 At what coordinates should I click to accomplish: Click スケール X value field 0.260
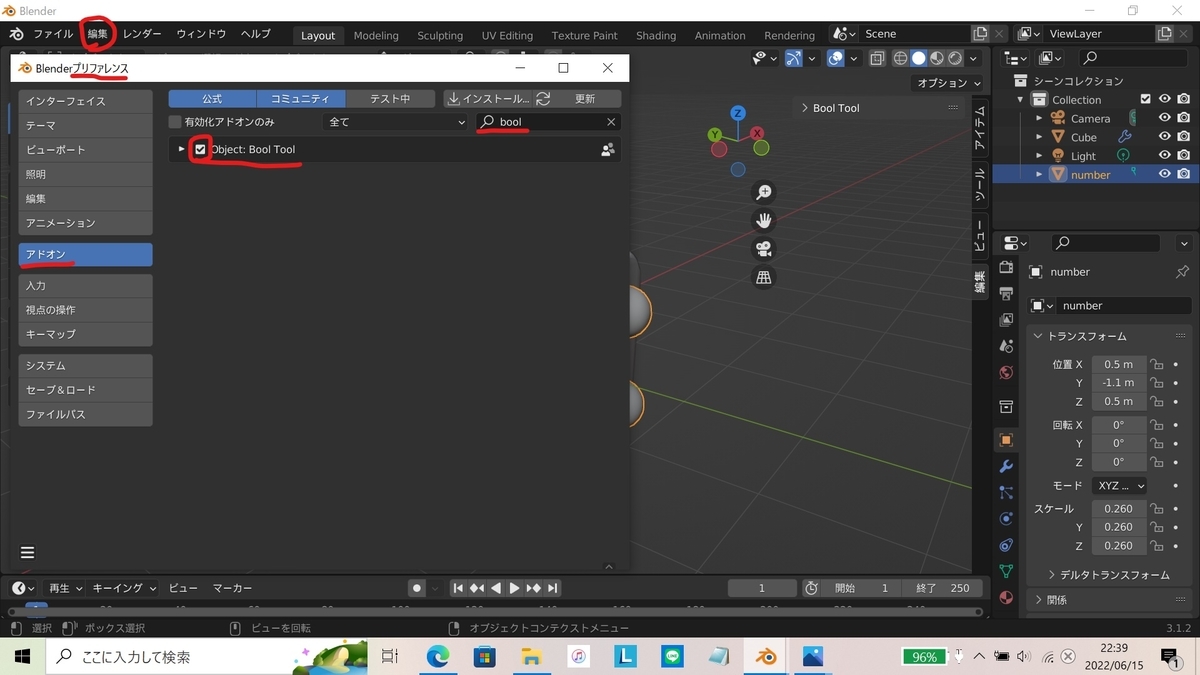1119,508
